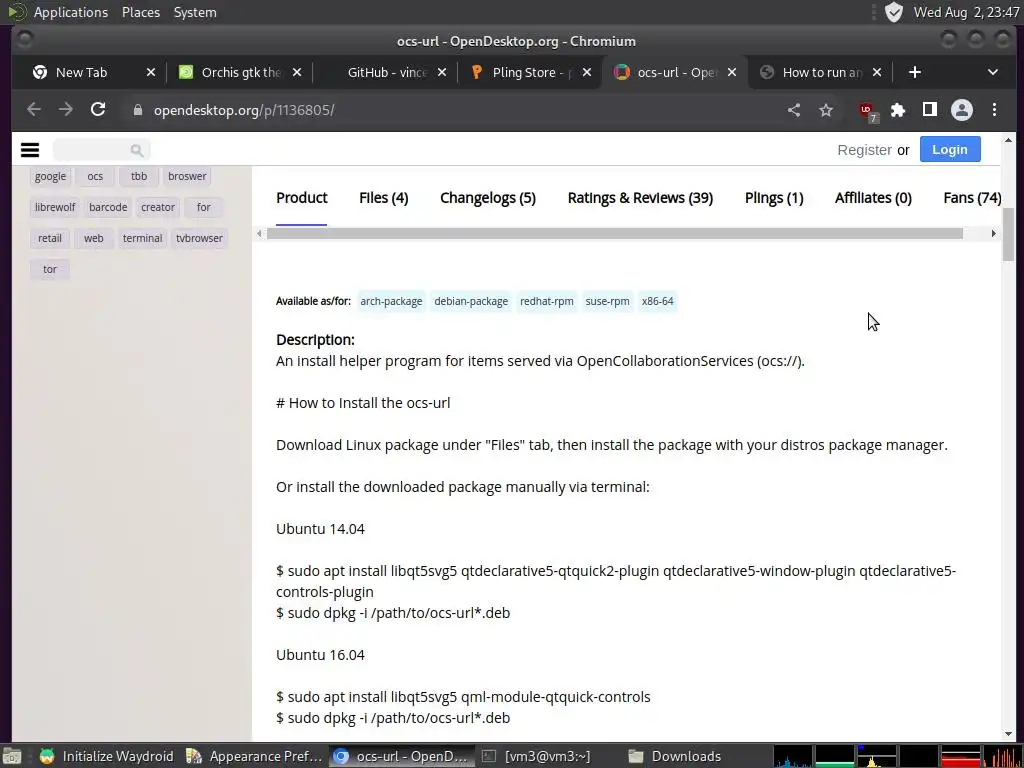
Task: Close the How to run tab
Action: [877, 72]
